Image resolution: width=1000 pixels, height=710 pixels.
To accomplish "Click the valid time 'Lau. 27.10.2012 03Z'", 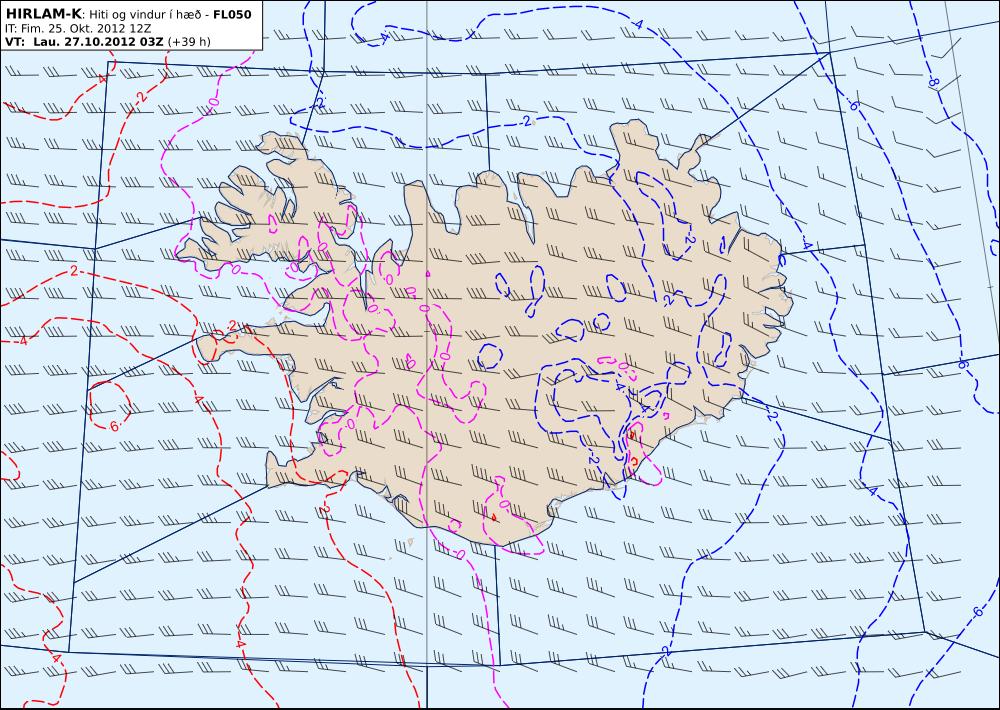I will pyautogui.click(x=98, y=42).
